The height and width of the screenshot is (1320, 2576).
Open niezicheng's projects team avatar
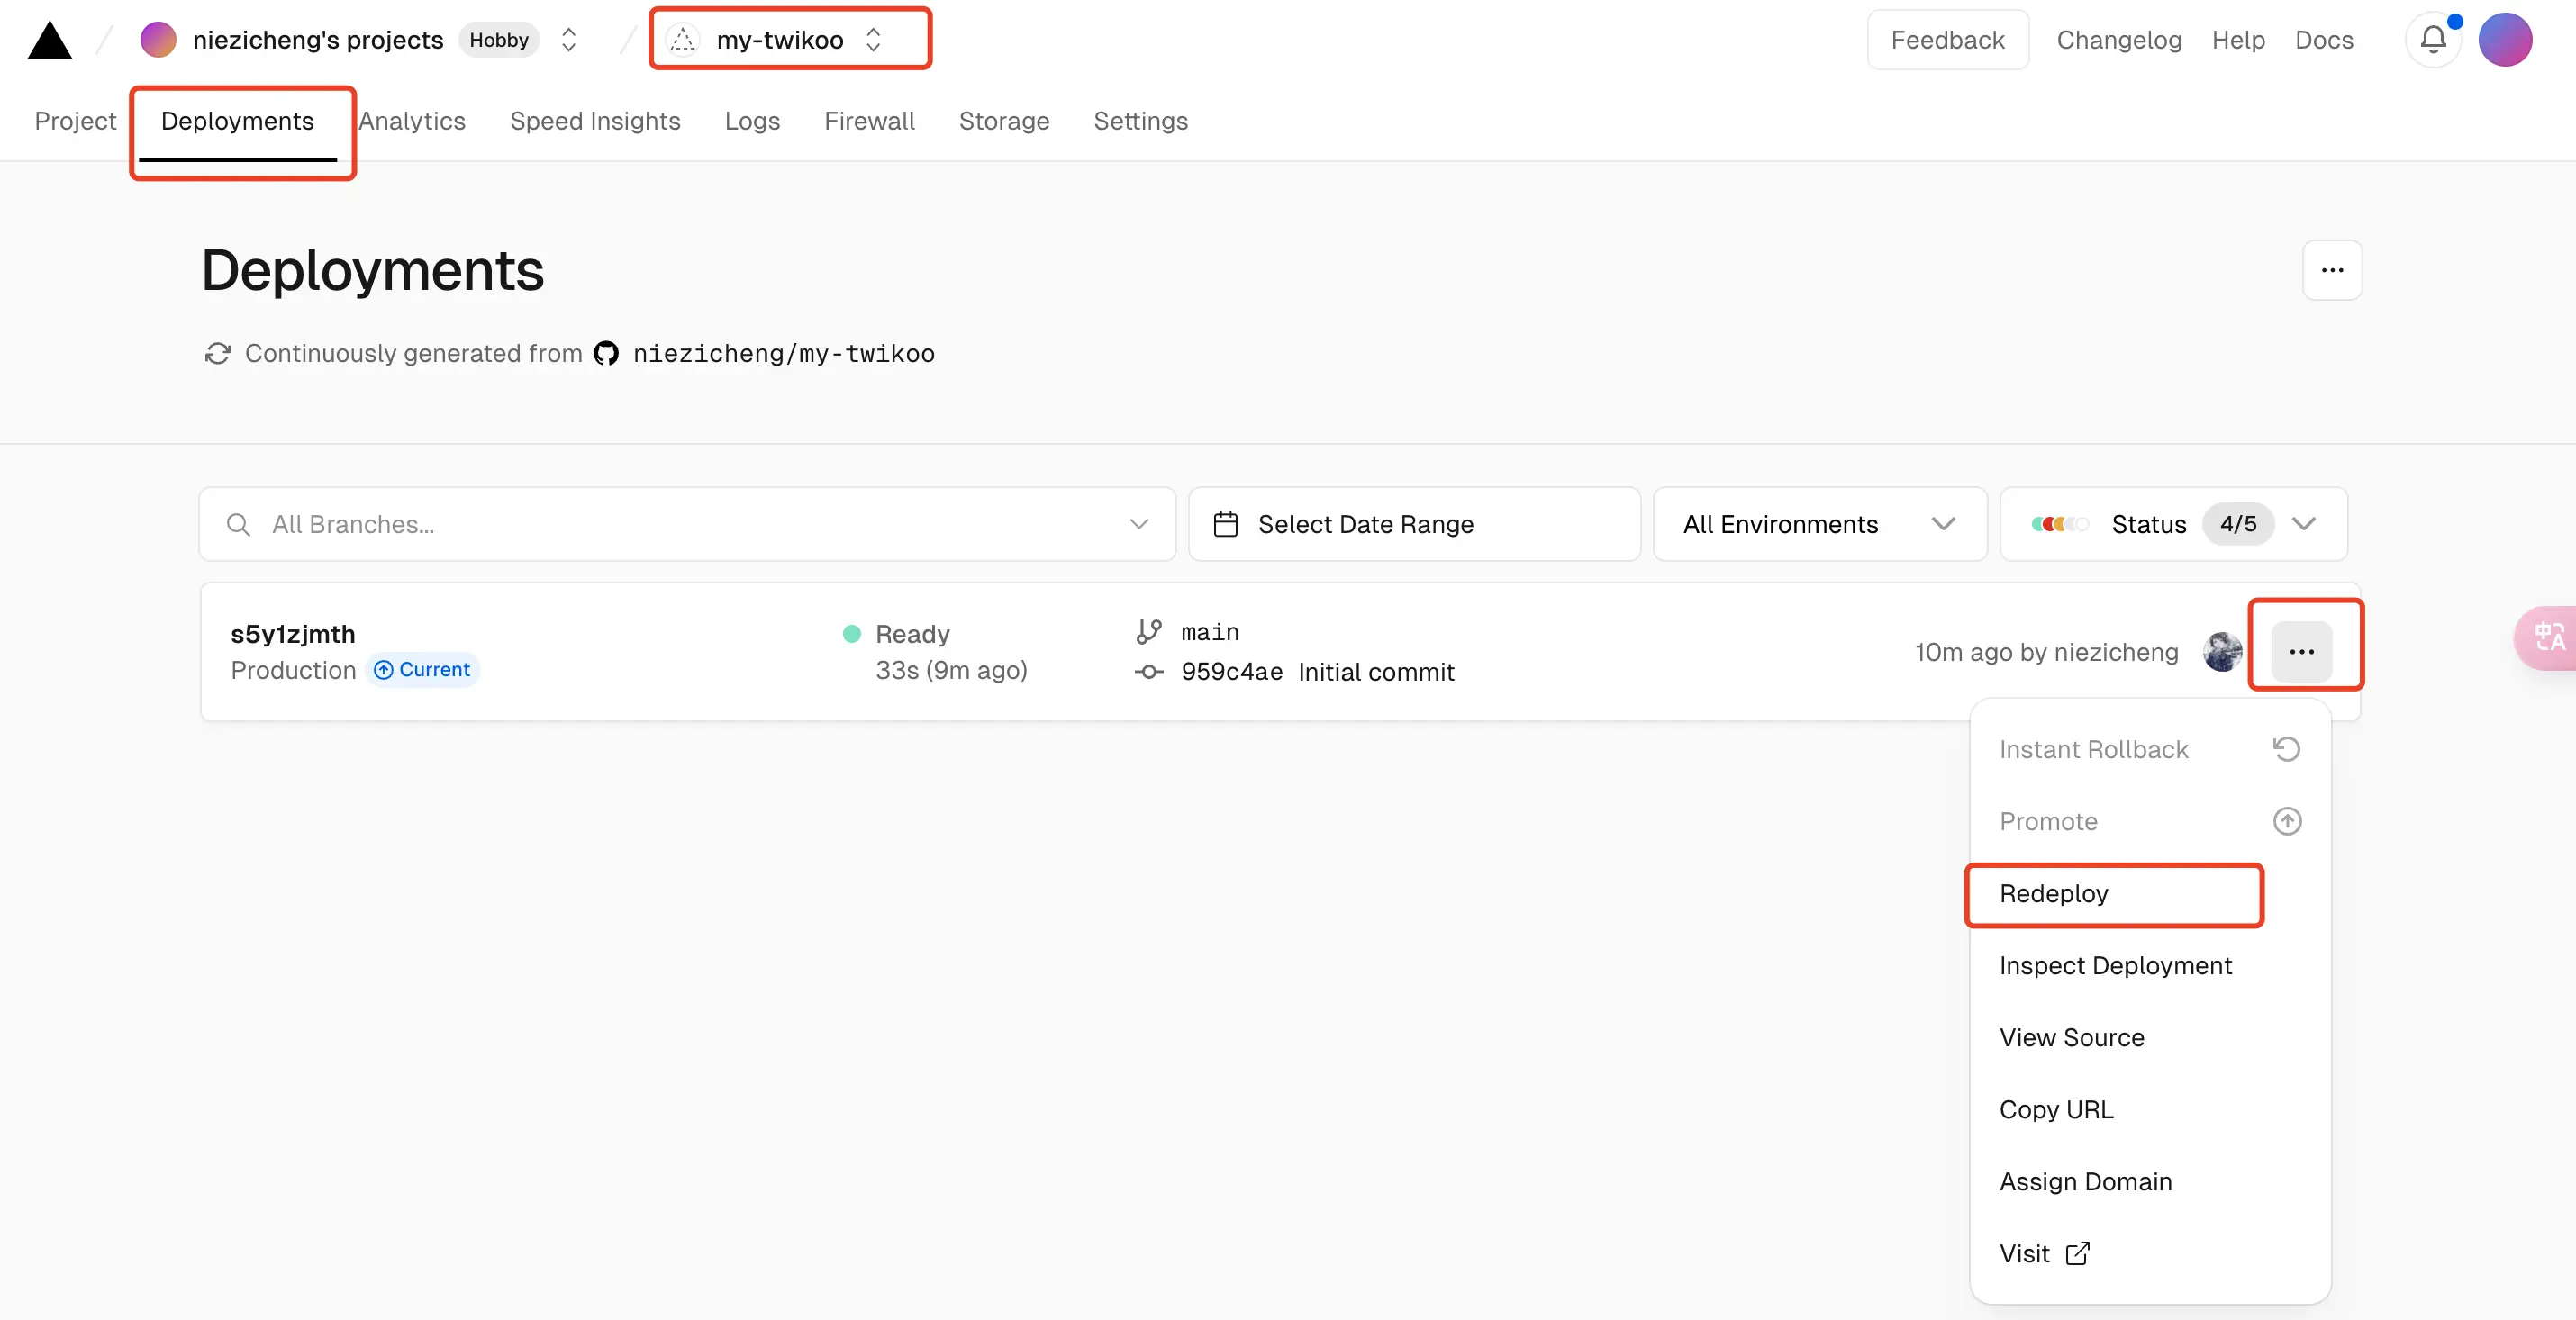(x=158, y=40)
